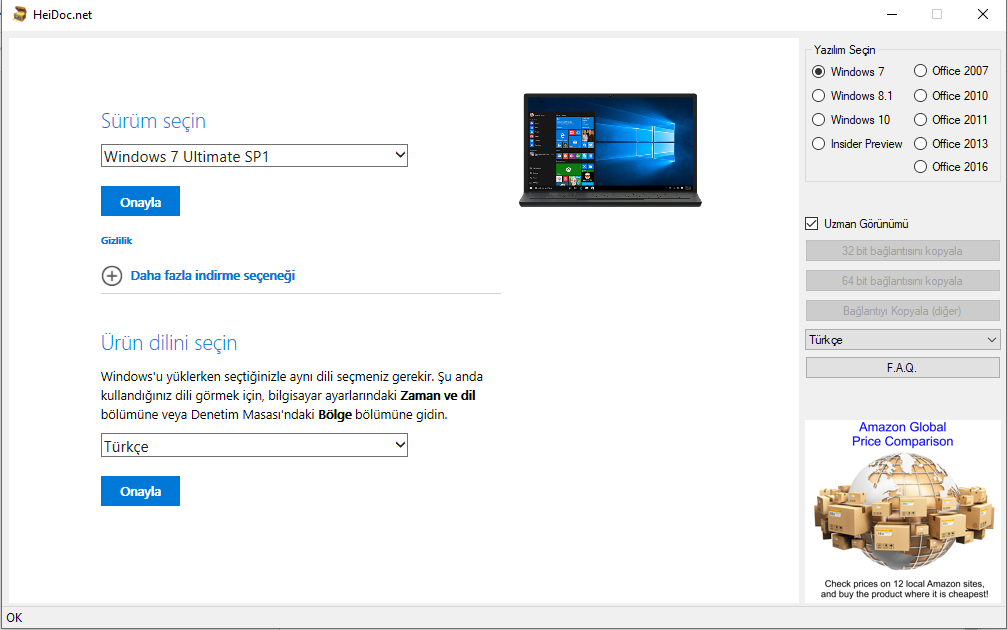Click the Sürüm seçin heading
The width and height of the screenshot is (1007, 630).
tap(153, 121)
